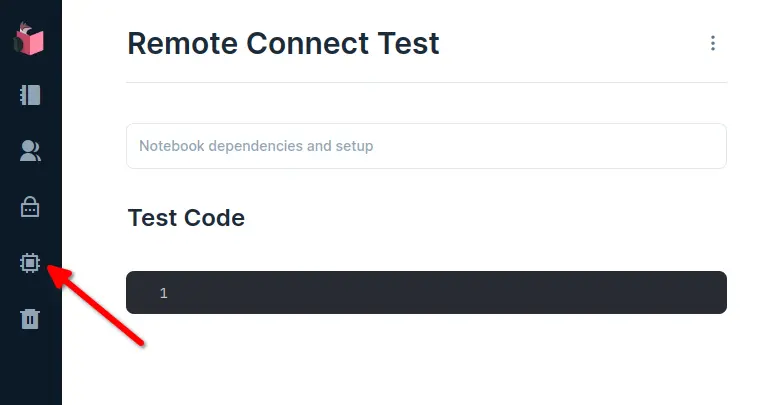Show the connected users panel
Image resolution: width=784 pixels, height=405 pixels.
coord(30,151)
